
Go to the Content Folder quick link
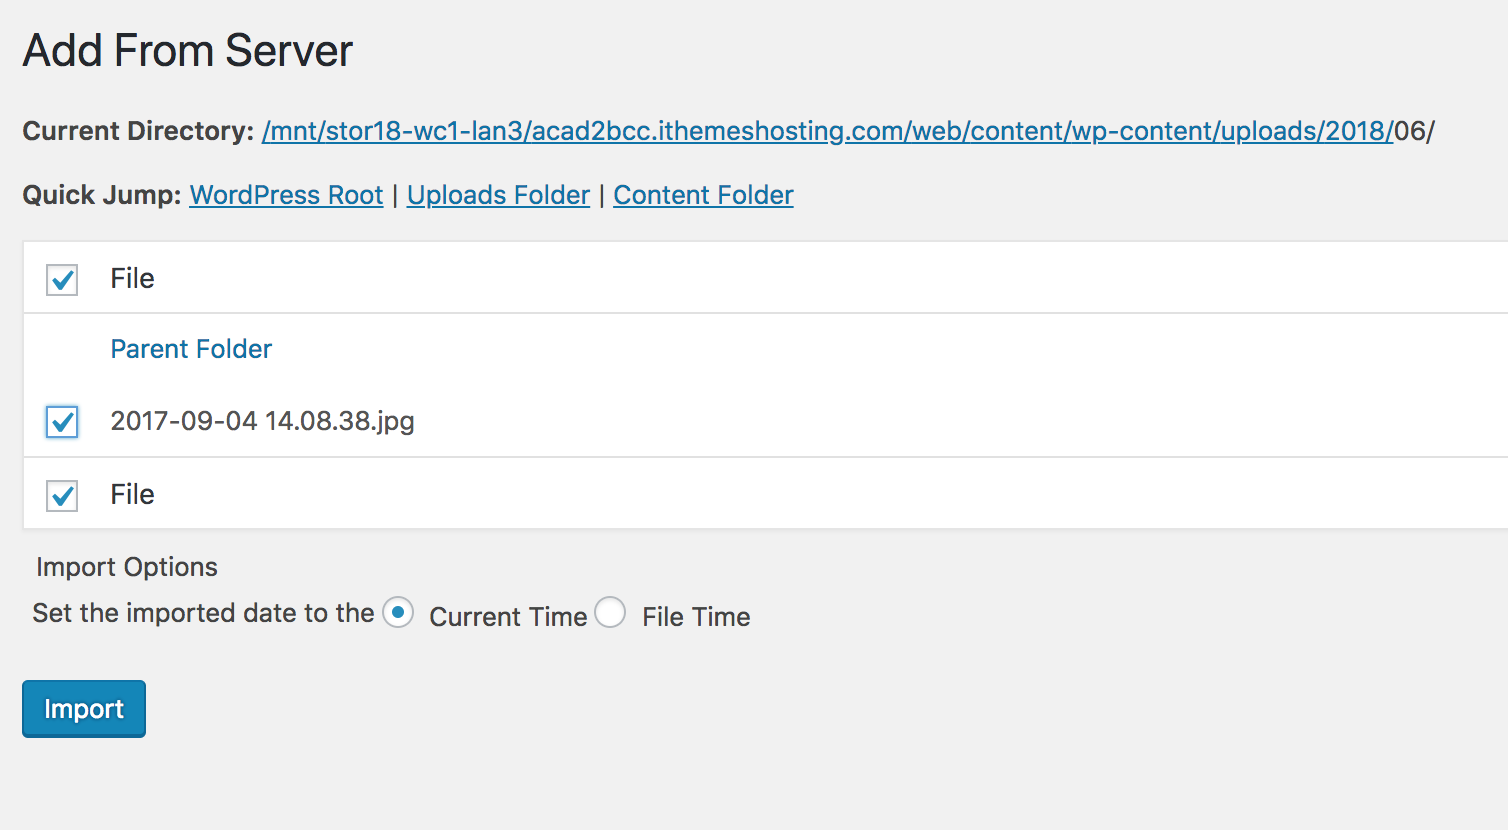coord(703,195)
